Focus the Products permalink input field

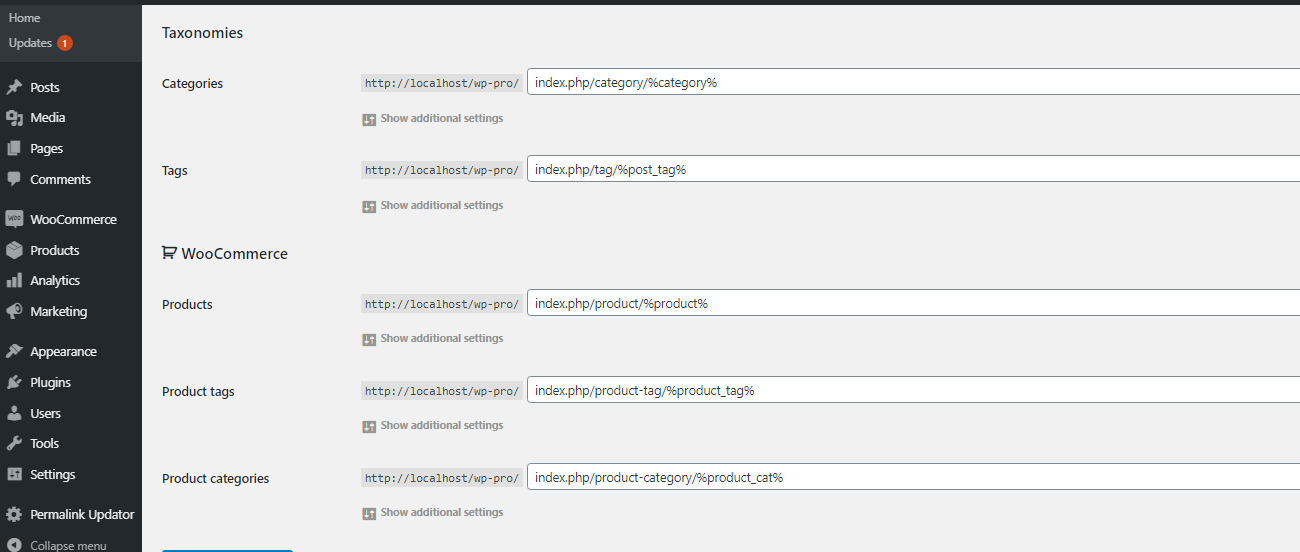pyautogui.click(x=914, y=303)
